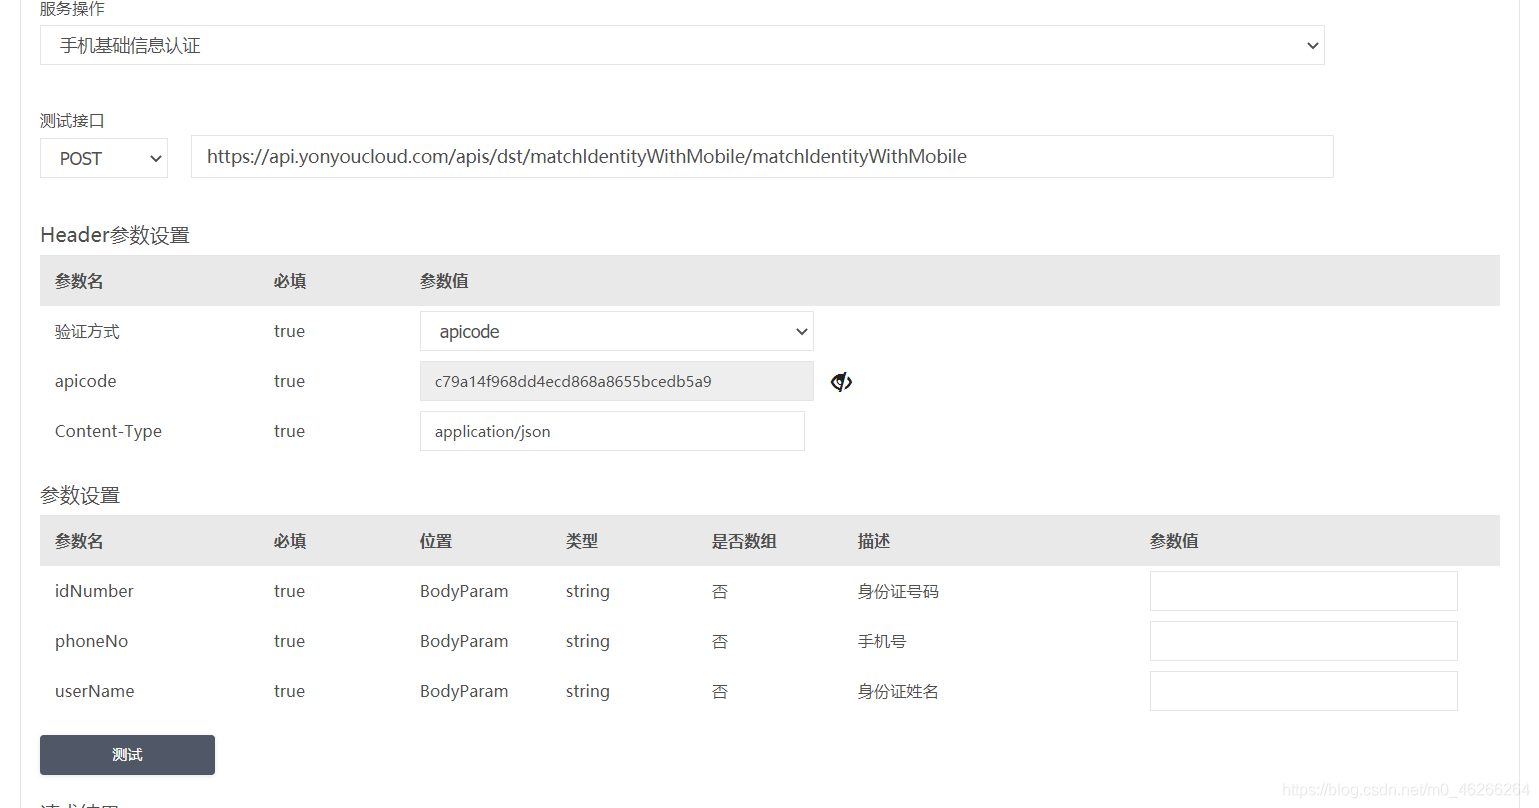Click '必填' header in the Header table

pyautogui.click(x=290, y=281)
